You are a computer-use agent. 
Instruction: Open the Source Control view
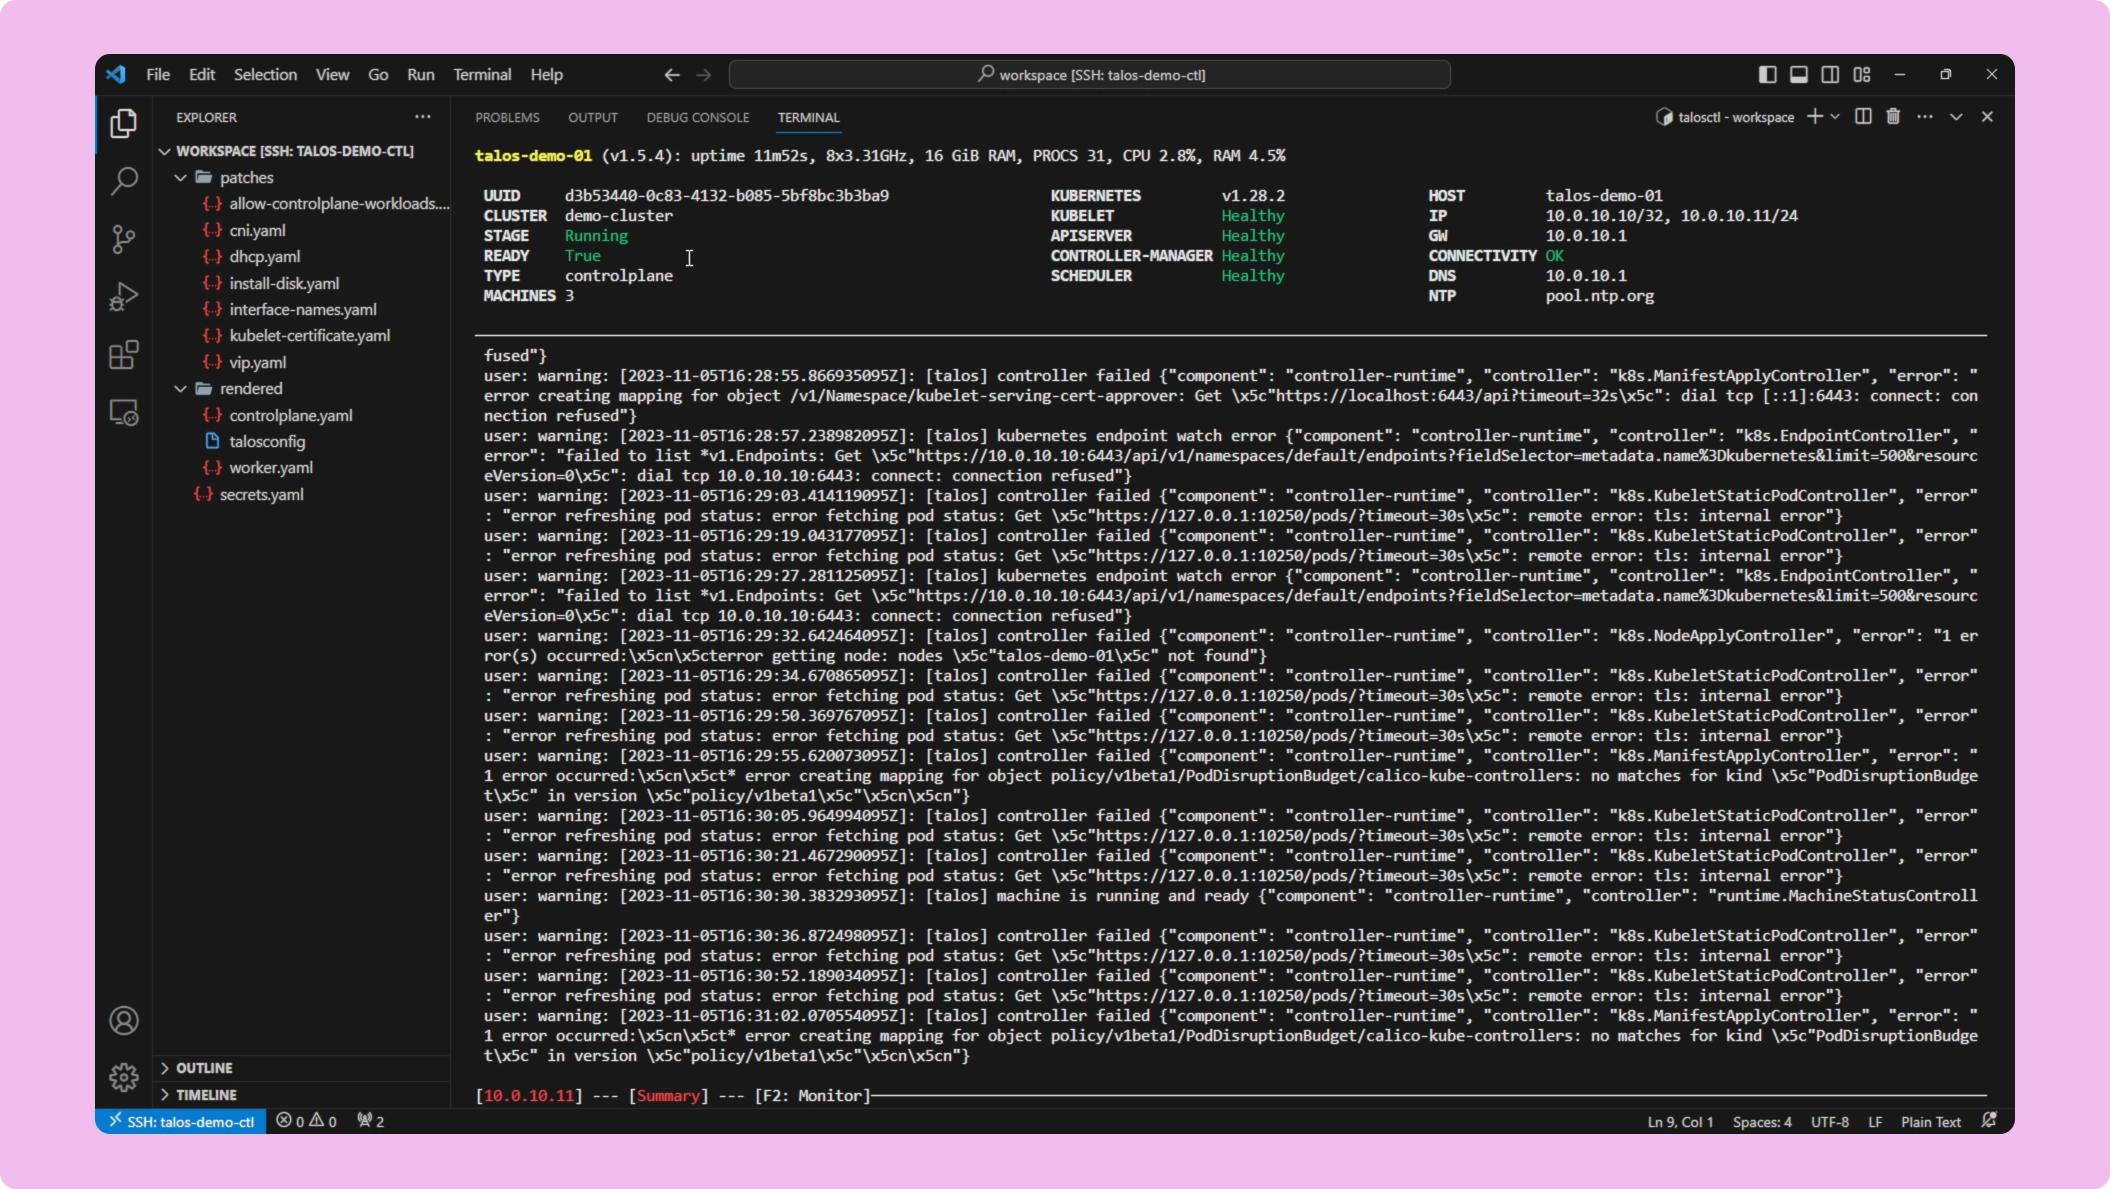(123, 239)
